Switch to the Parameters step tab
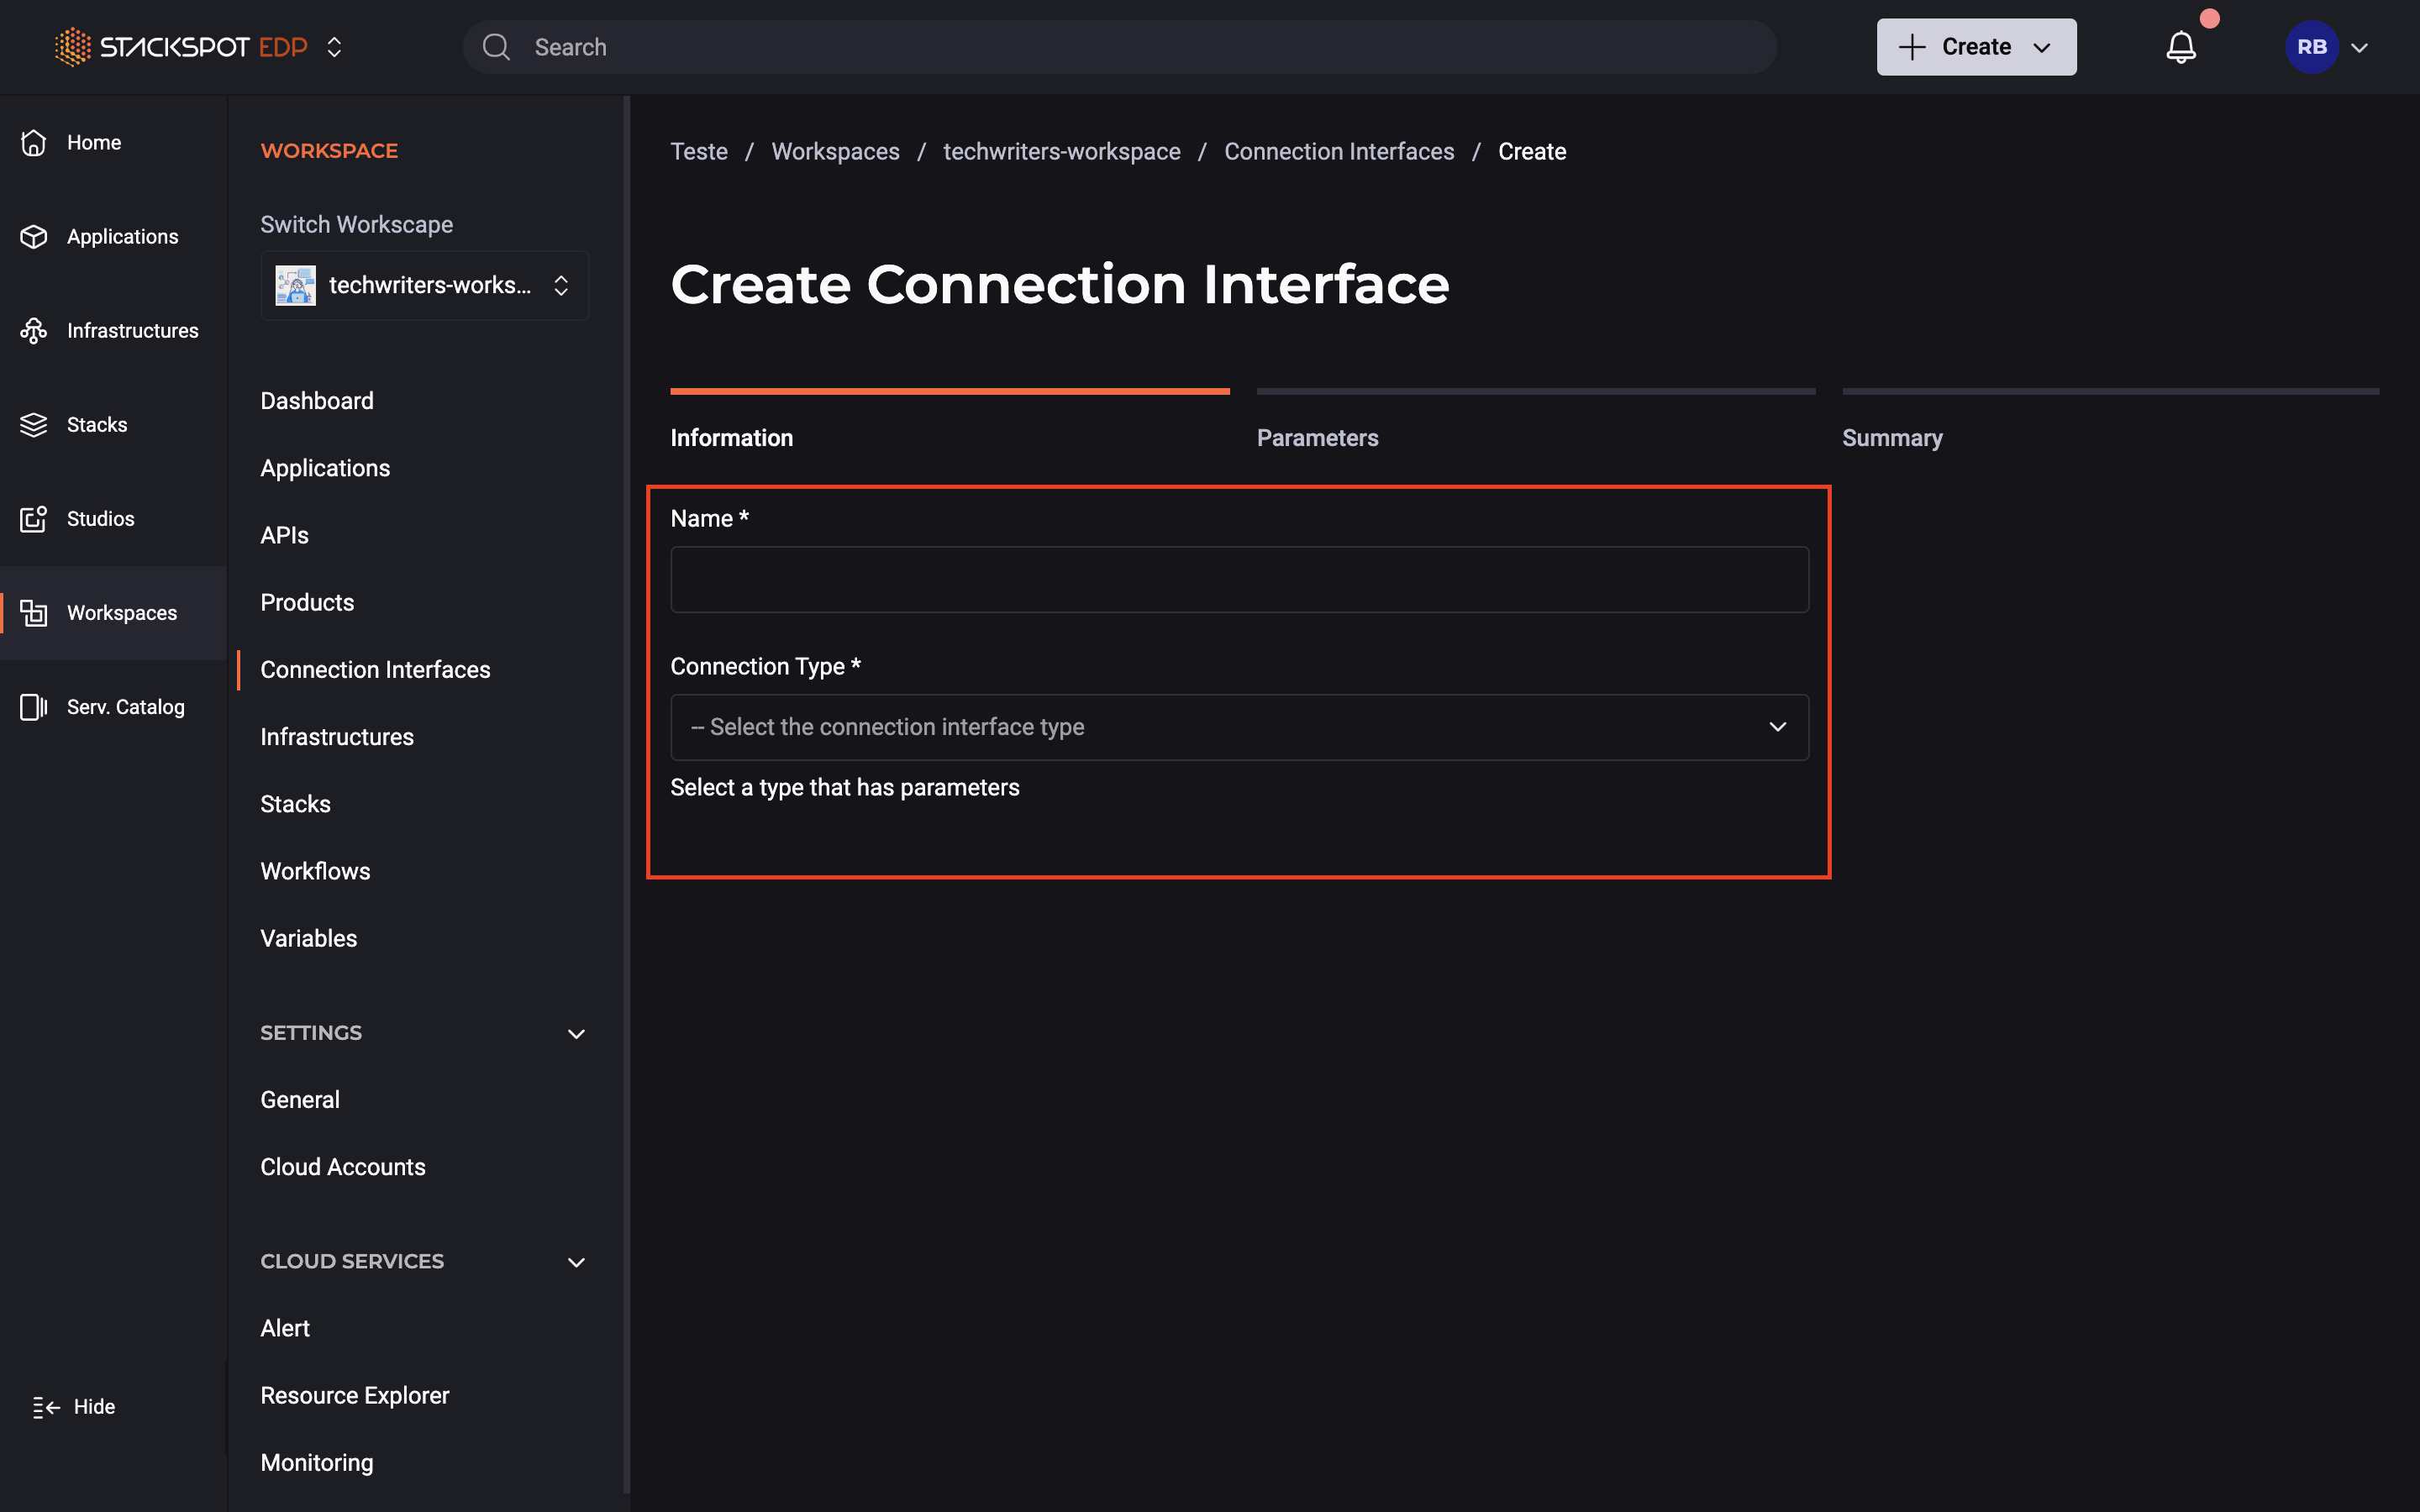Screen dimensions: 2420x1512 (1317, 438)
